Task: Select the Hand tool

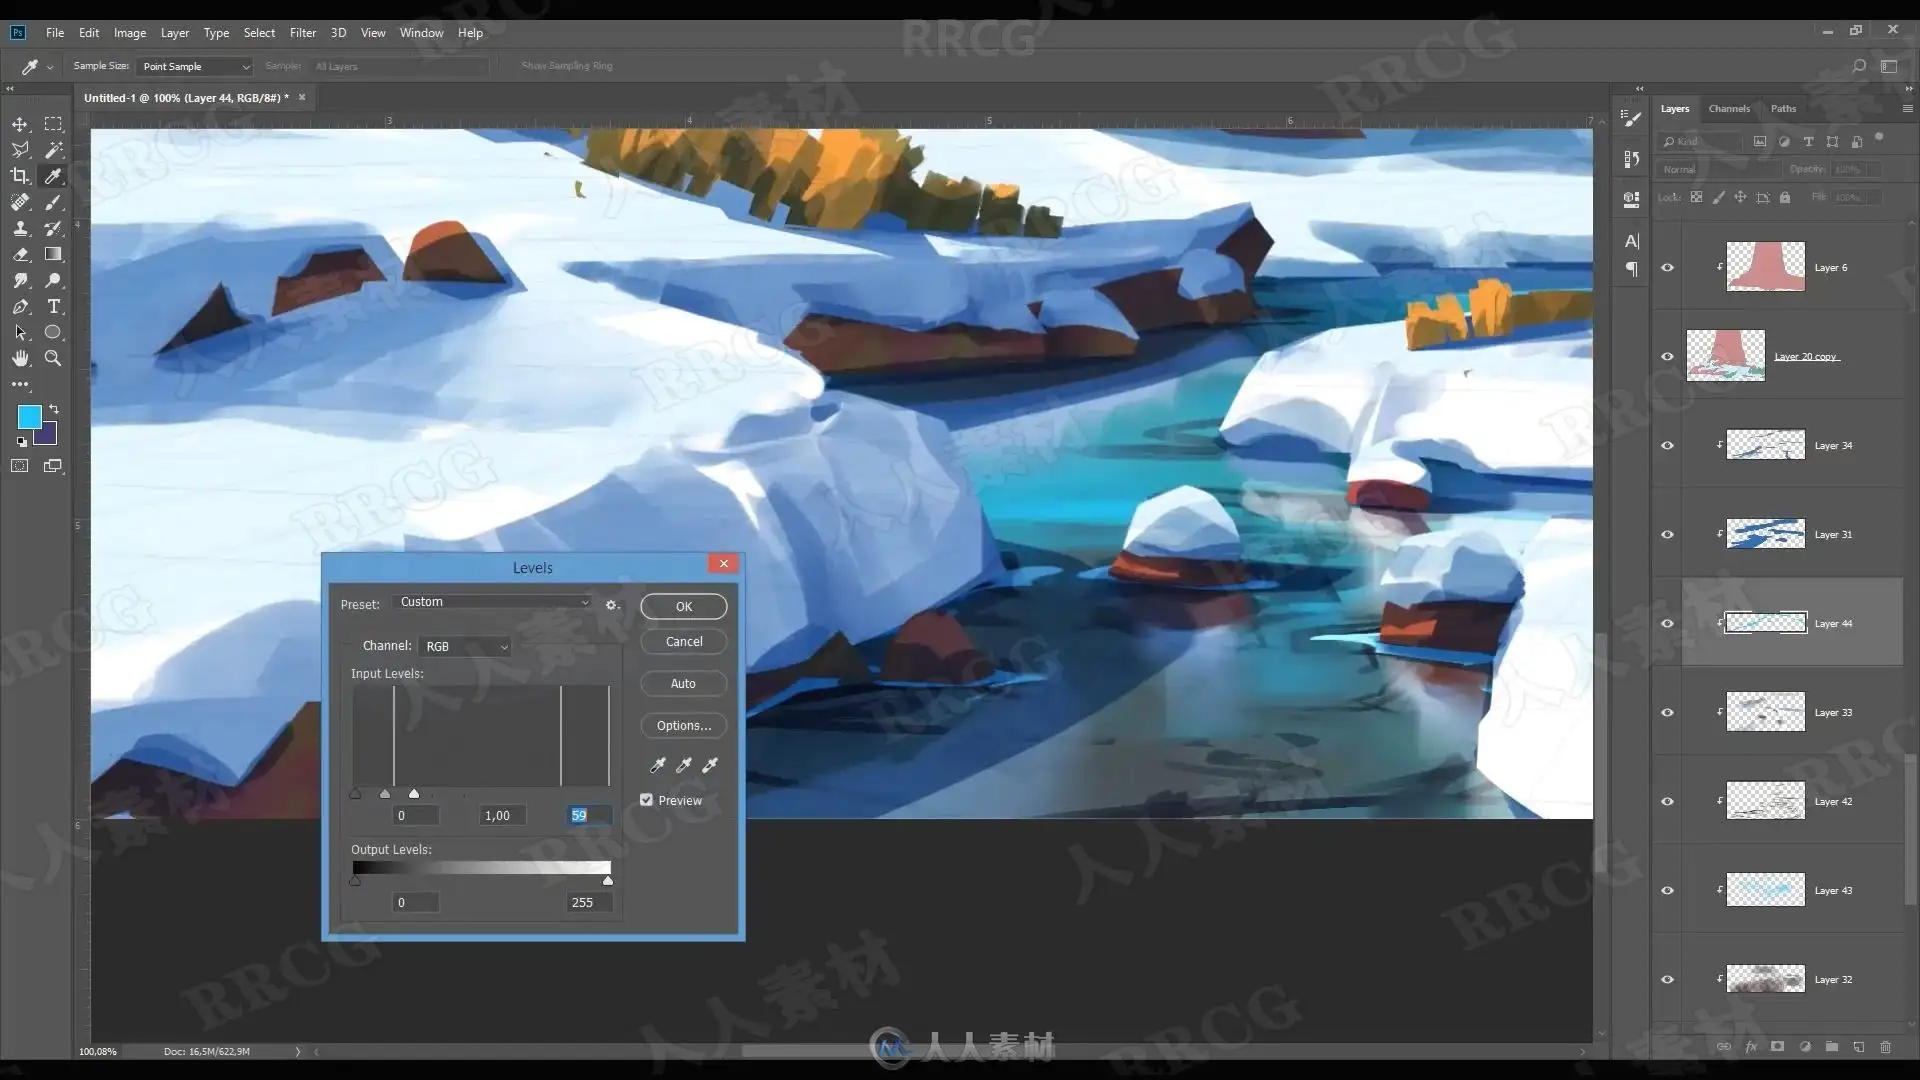Action: [x=19, y=358]
